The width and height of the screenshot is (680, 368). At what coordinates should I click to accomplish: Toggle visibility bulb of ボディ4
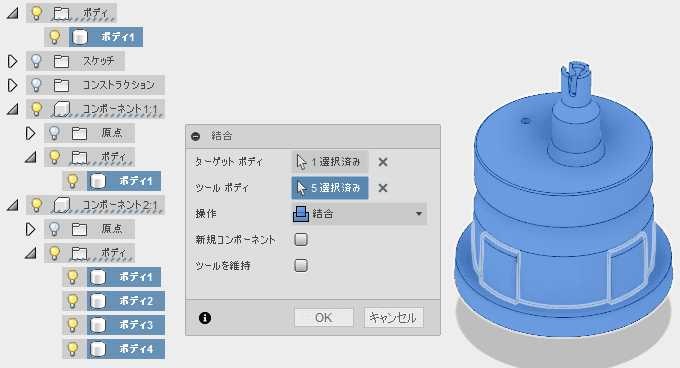click(72, 348)
